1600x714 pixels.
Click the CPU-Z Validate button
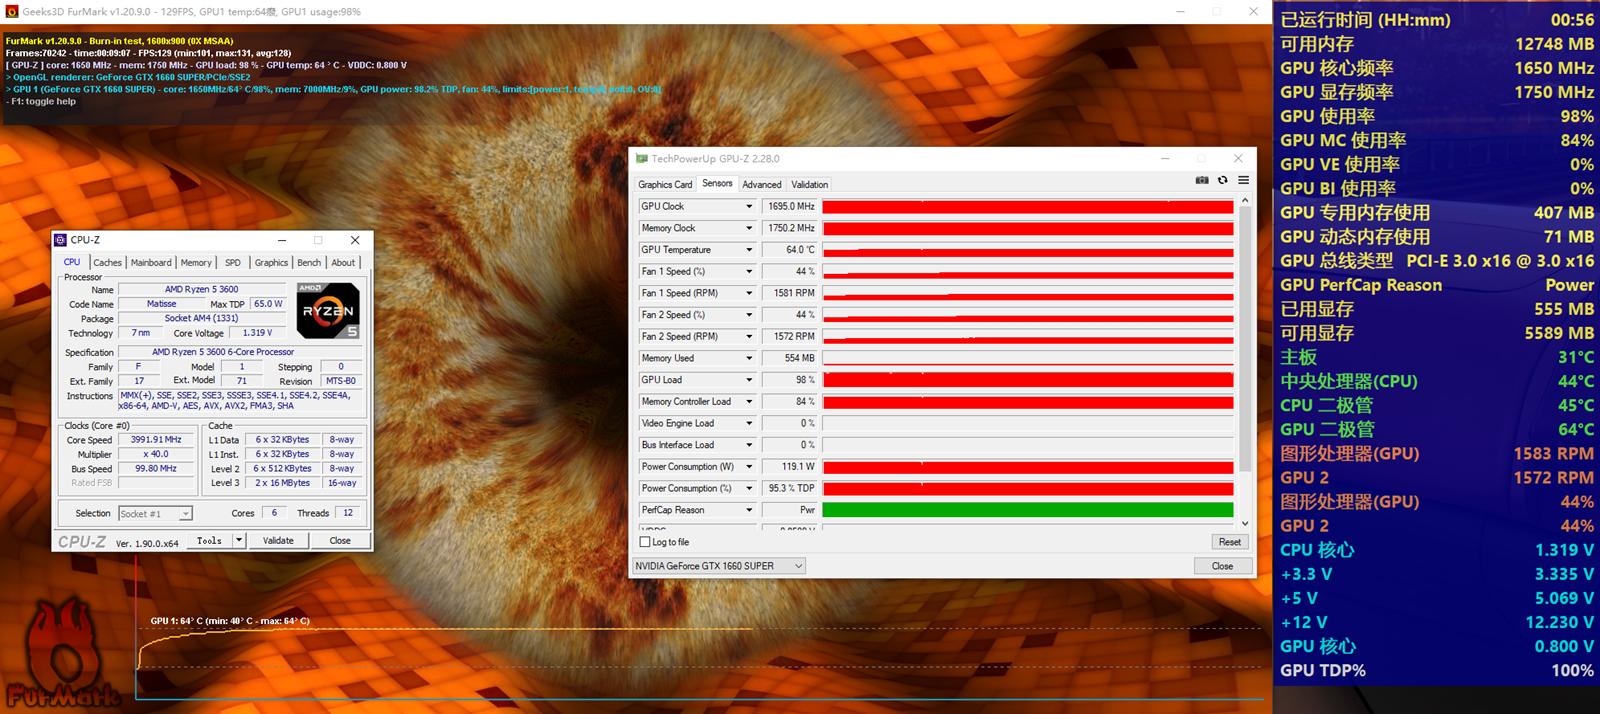pos(278,540)
